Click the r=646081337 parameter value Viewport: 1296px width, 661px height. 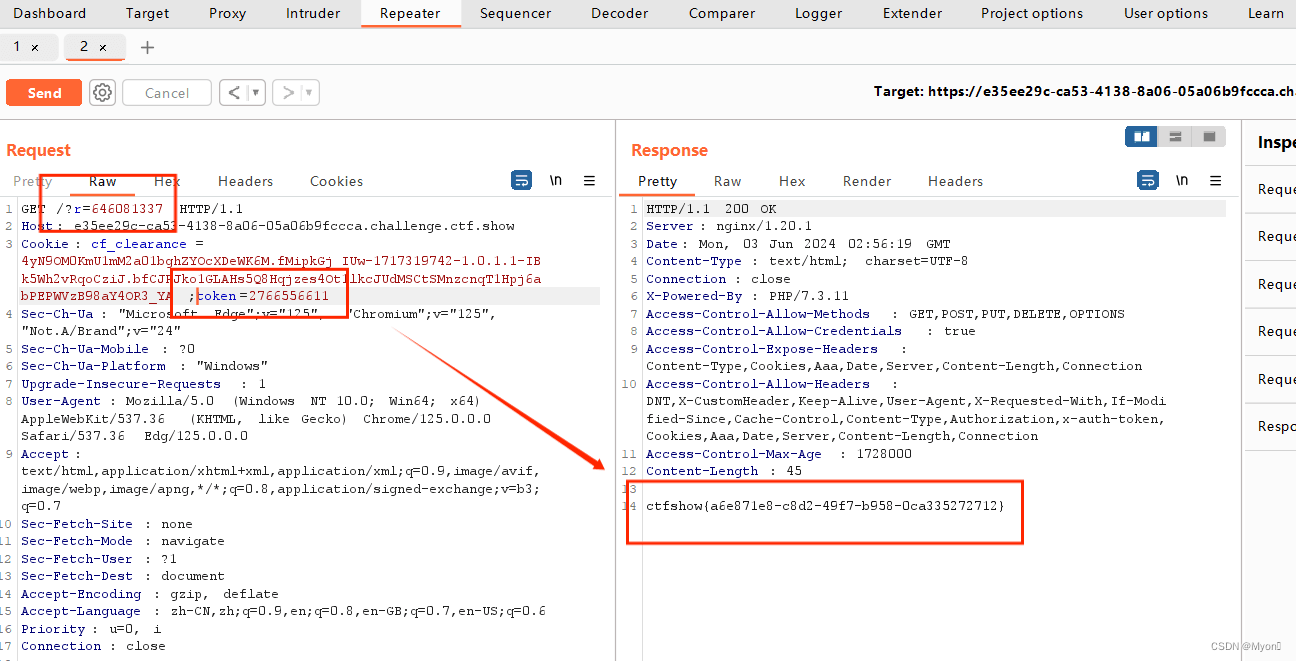[120, 209]
